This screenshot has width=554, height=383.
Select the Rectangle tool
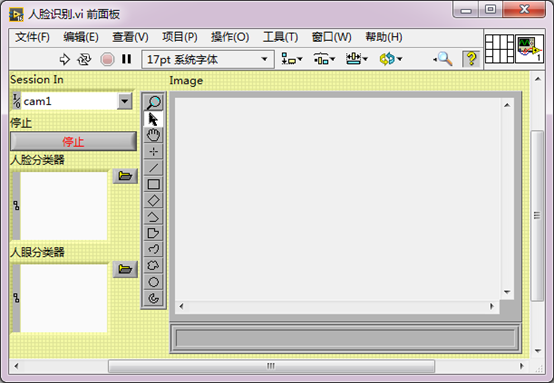click(153, 184)
